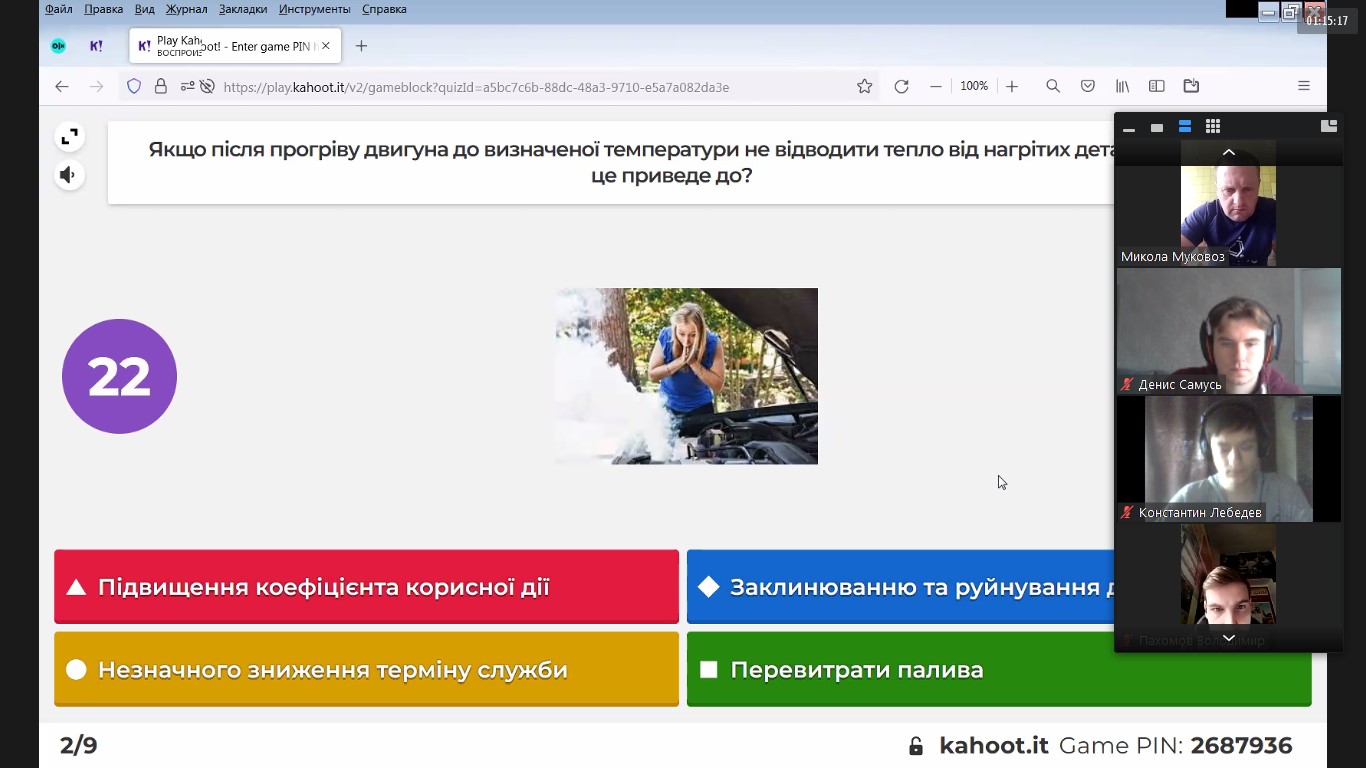1366x768 pixels.
Task: Open the Журнал menu
Action: tap(186, 9)
